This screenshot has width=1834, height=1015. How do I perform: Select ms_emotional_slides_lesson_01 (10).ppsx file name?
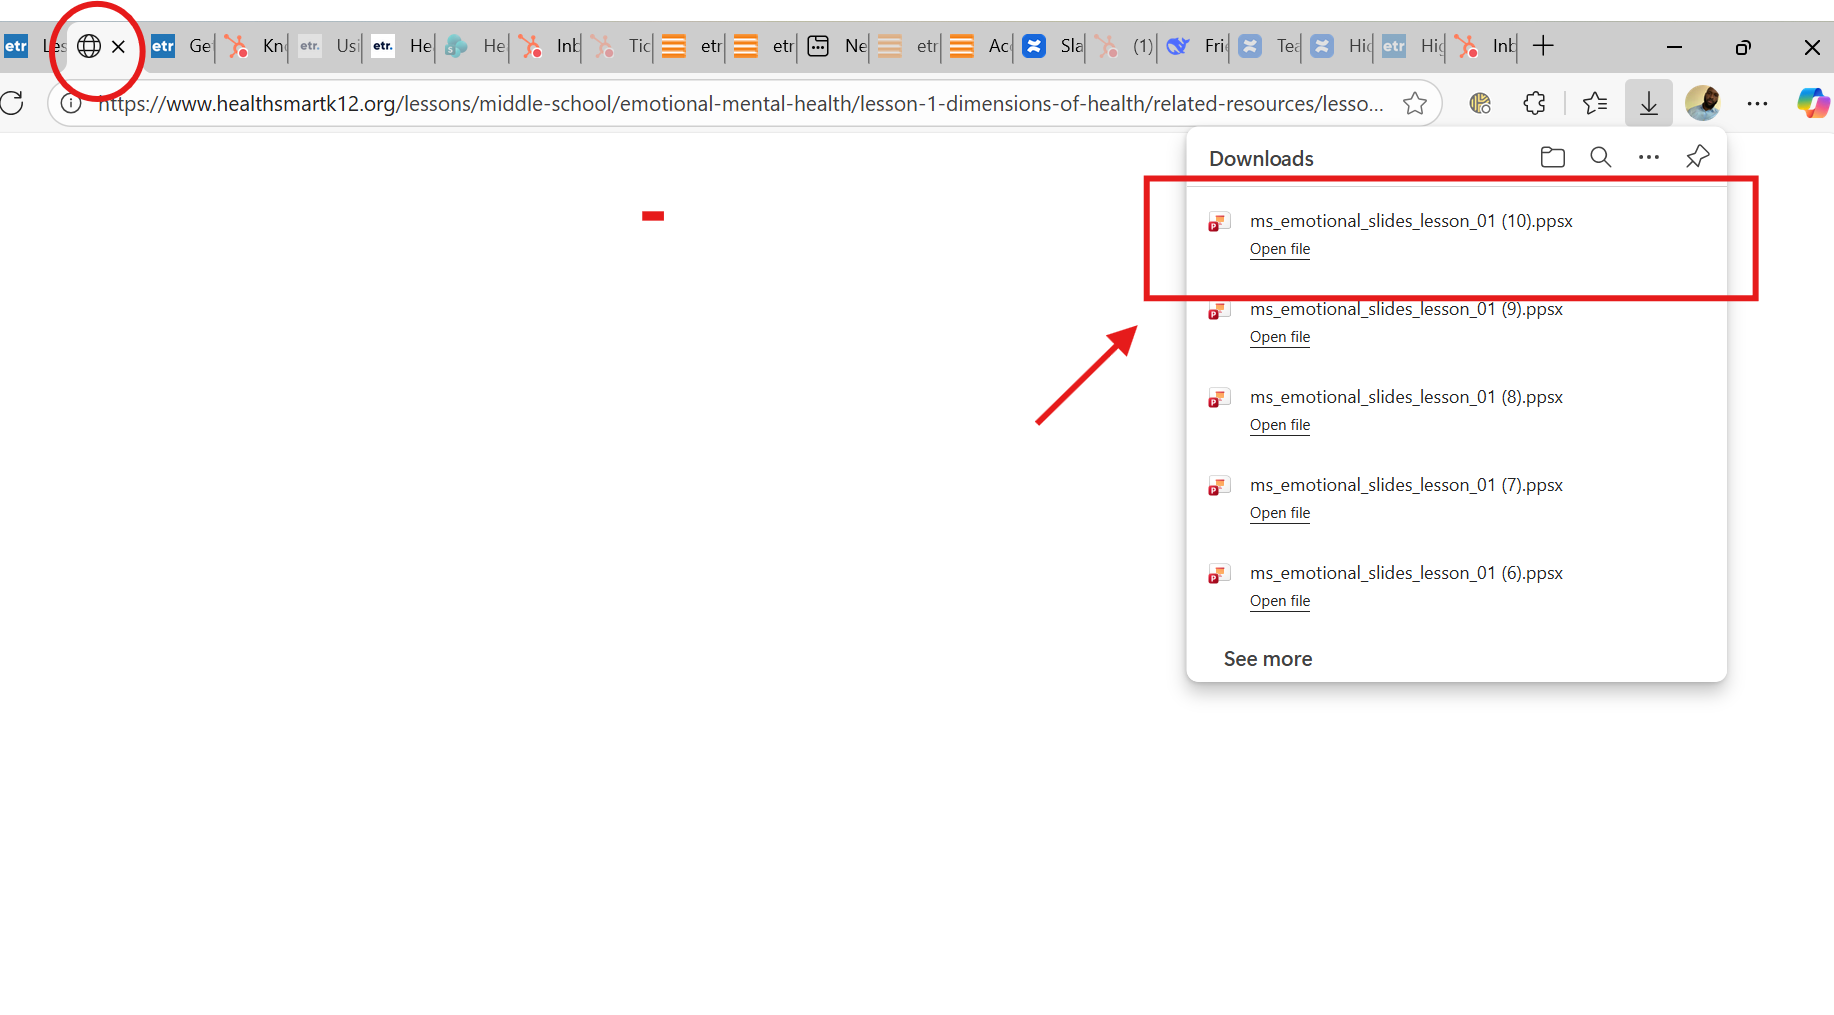(1411, 221)
